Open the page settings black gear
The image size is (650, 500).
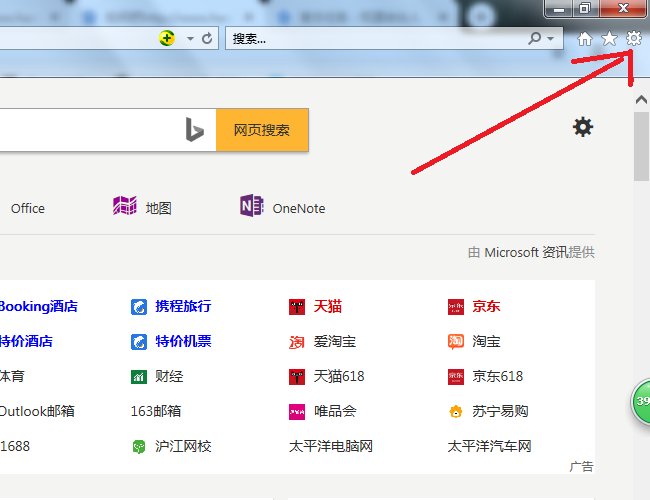click(x=583, y=127)
